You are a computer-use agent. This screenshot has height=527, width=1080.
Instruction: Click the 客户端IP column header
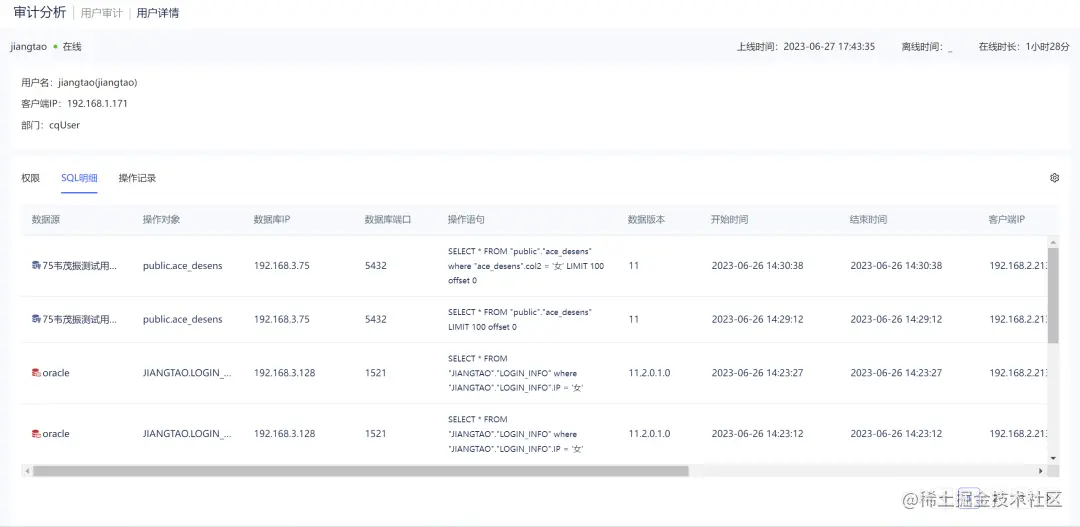coord(1007,220)
